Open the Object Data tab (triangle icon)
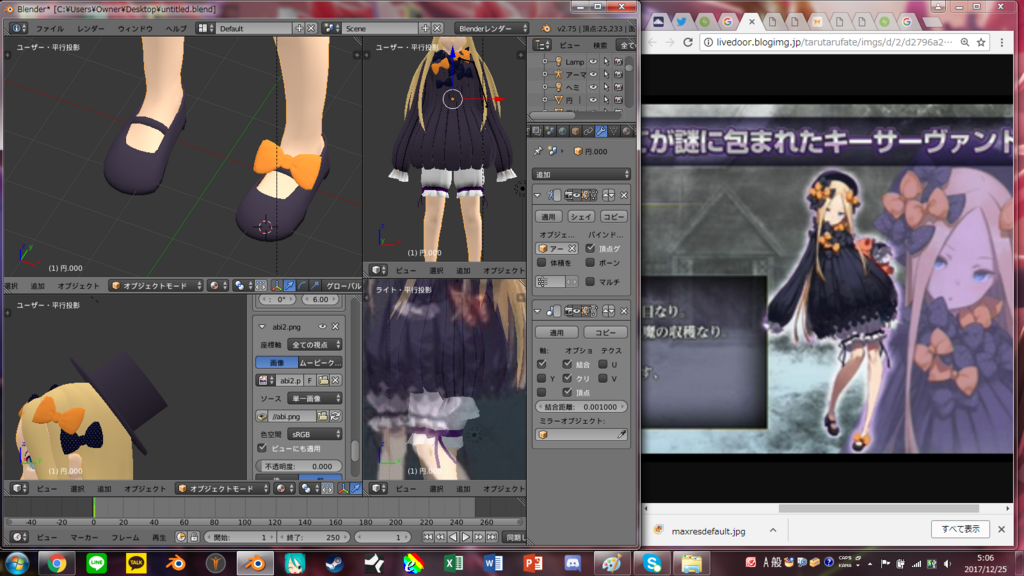The width and height of the screenshot is (1024, 576). point(614,131)
